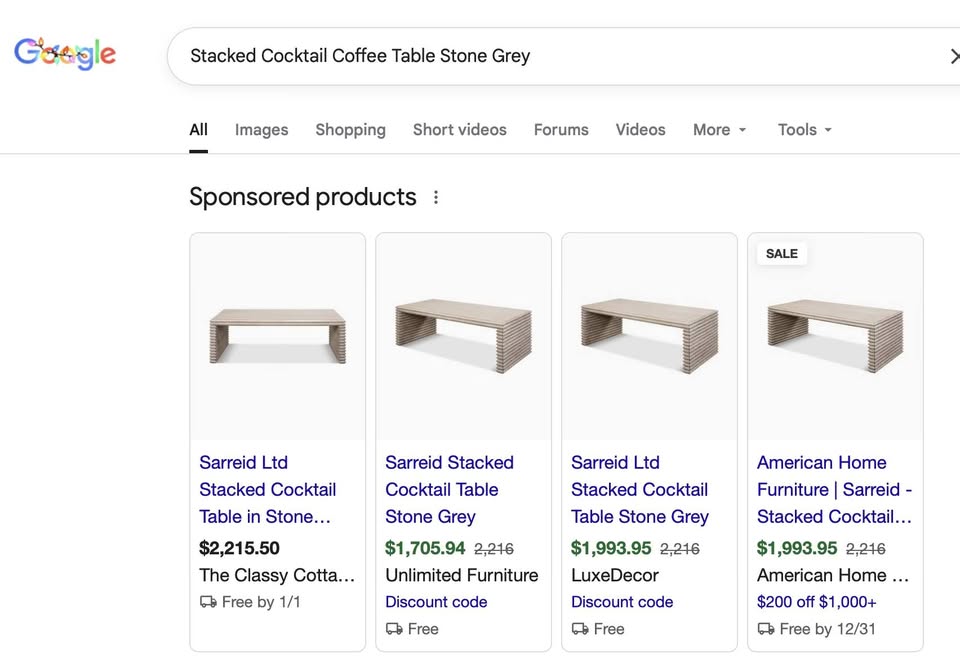
Task: Switch to the Shopping tab
Action: [350, 130]
